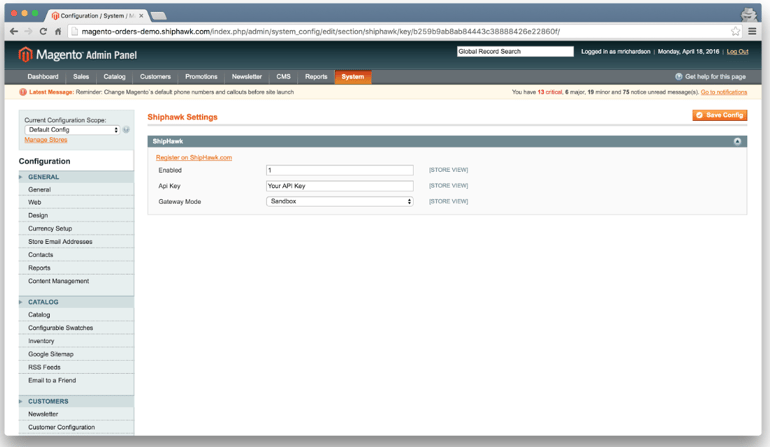
Task: Click the help icon beside scope selector
Action: click(x=126, y=130)
